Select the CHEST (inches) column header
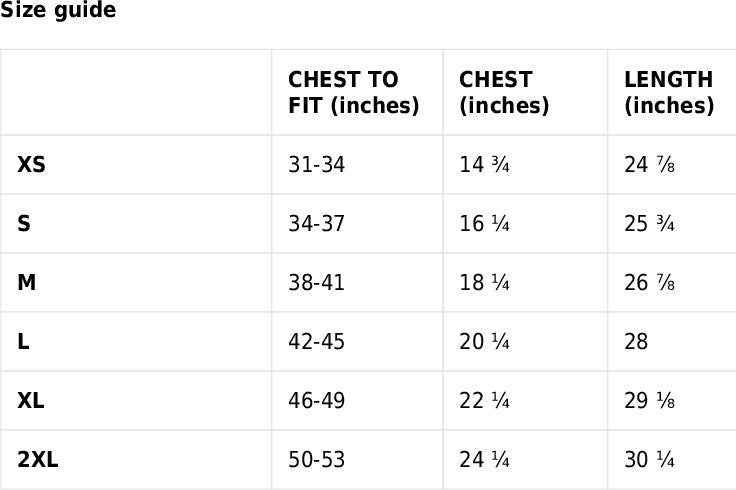This screenshot has width=736, height=490. 504,93
